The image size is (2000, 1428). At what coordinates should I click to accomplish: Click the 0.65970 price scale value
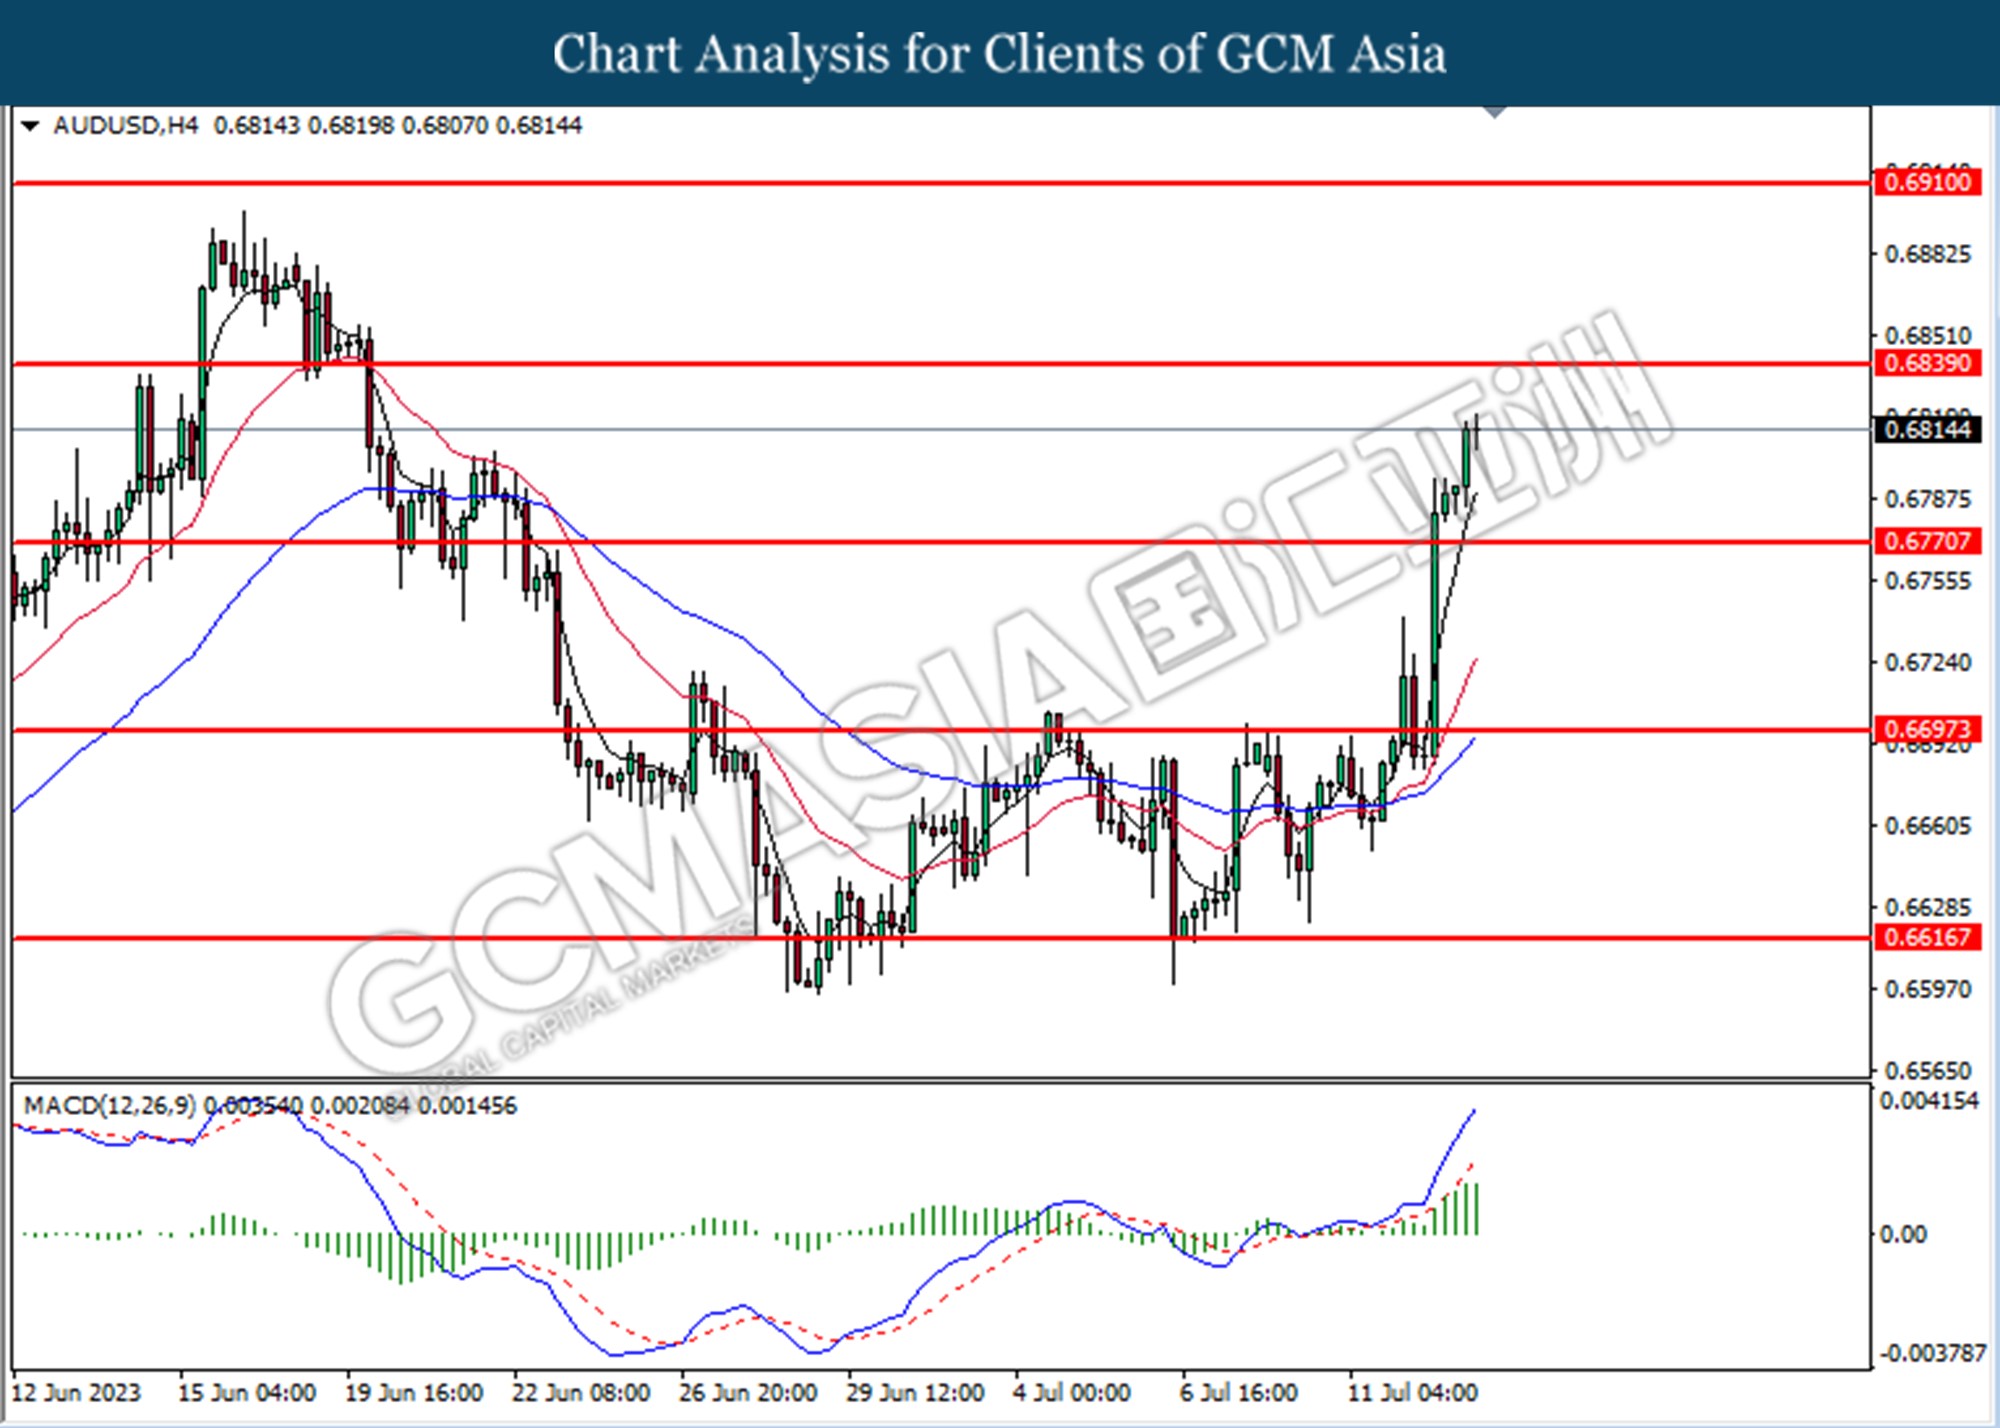pos(1928,989)
